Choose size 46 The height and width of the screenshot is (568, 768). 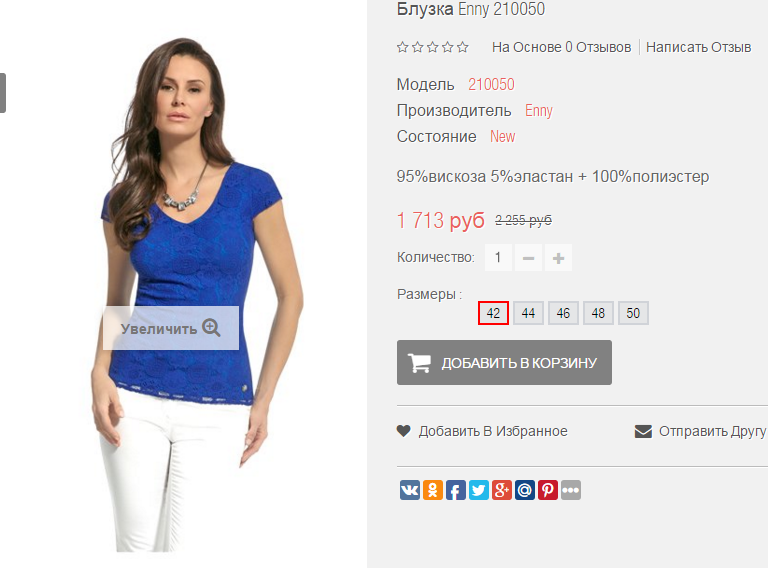[x=563, y=313]
